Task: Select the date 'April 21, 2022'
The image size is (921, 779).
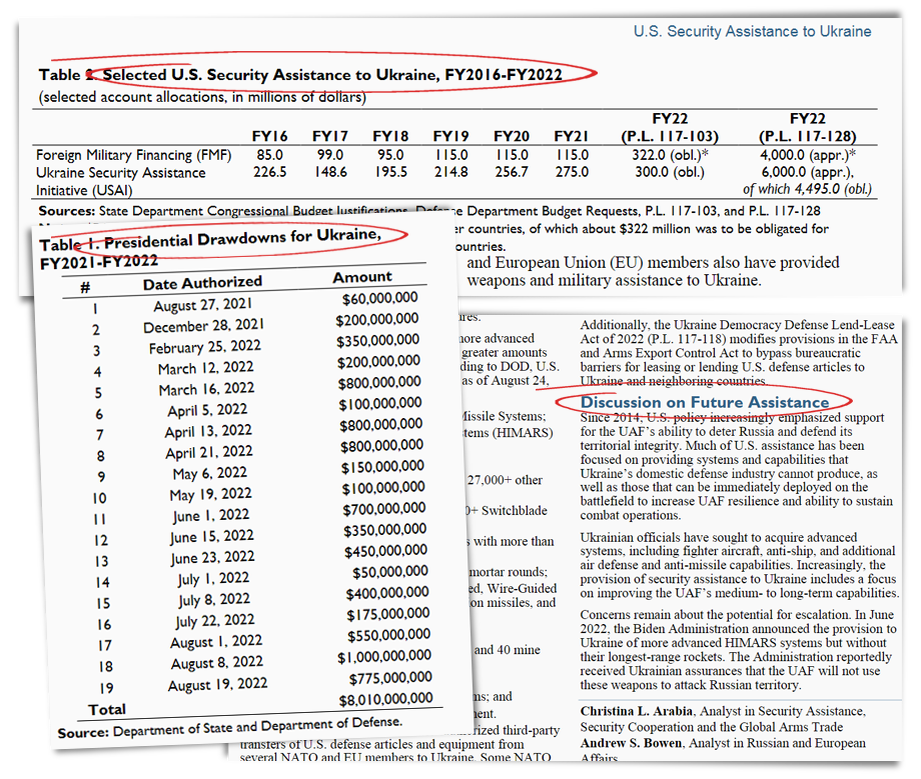Action: (209, 453)
